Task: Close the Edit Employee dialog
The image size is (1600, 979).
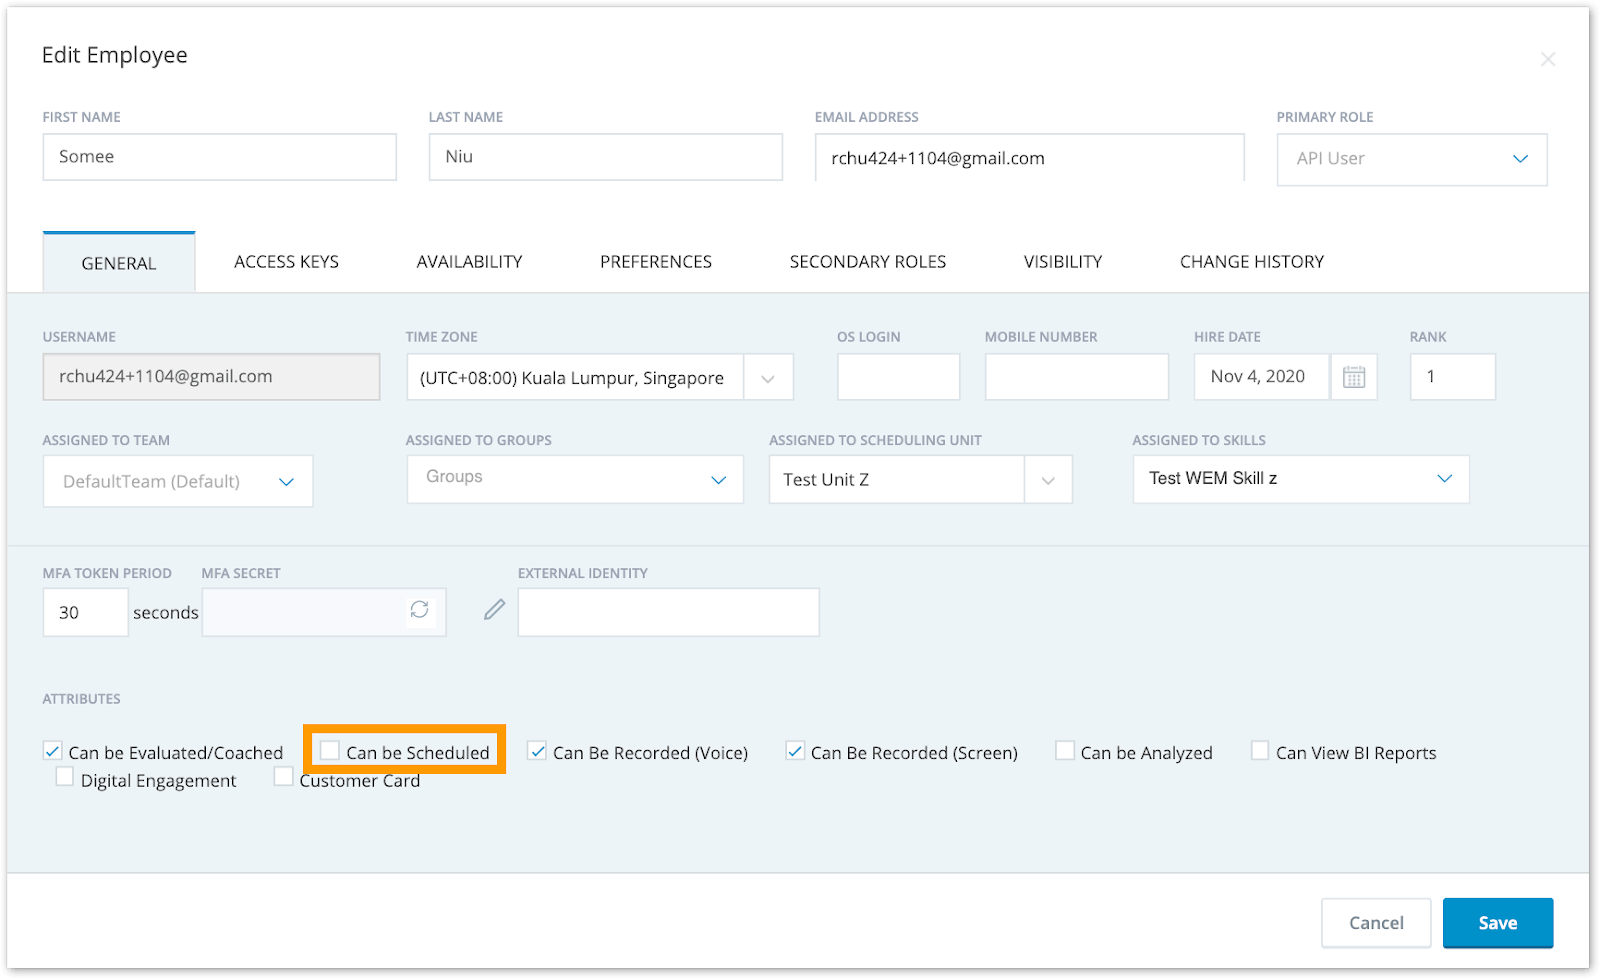Action: [1548, 59]
